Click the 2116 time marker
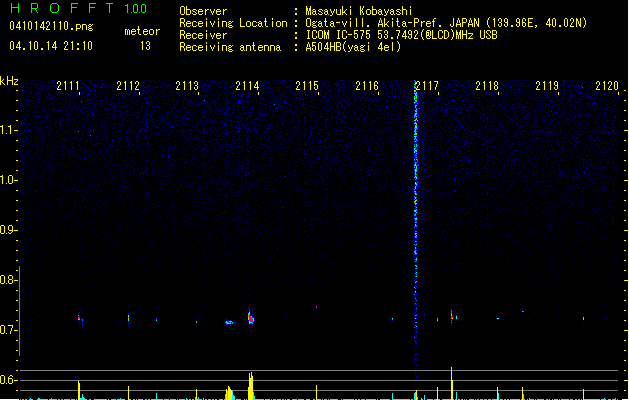629x400 pixels. [x=367, y=86]
